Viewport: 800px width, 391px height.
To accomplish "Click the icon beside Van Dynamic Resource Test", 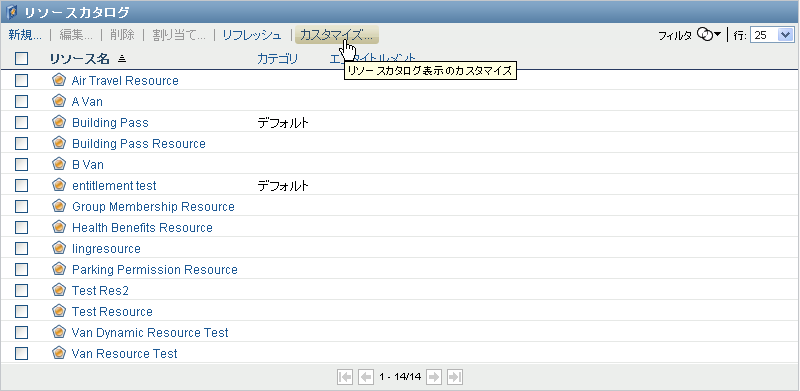I will tap(59, 331).
